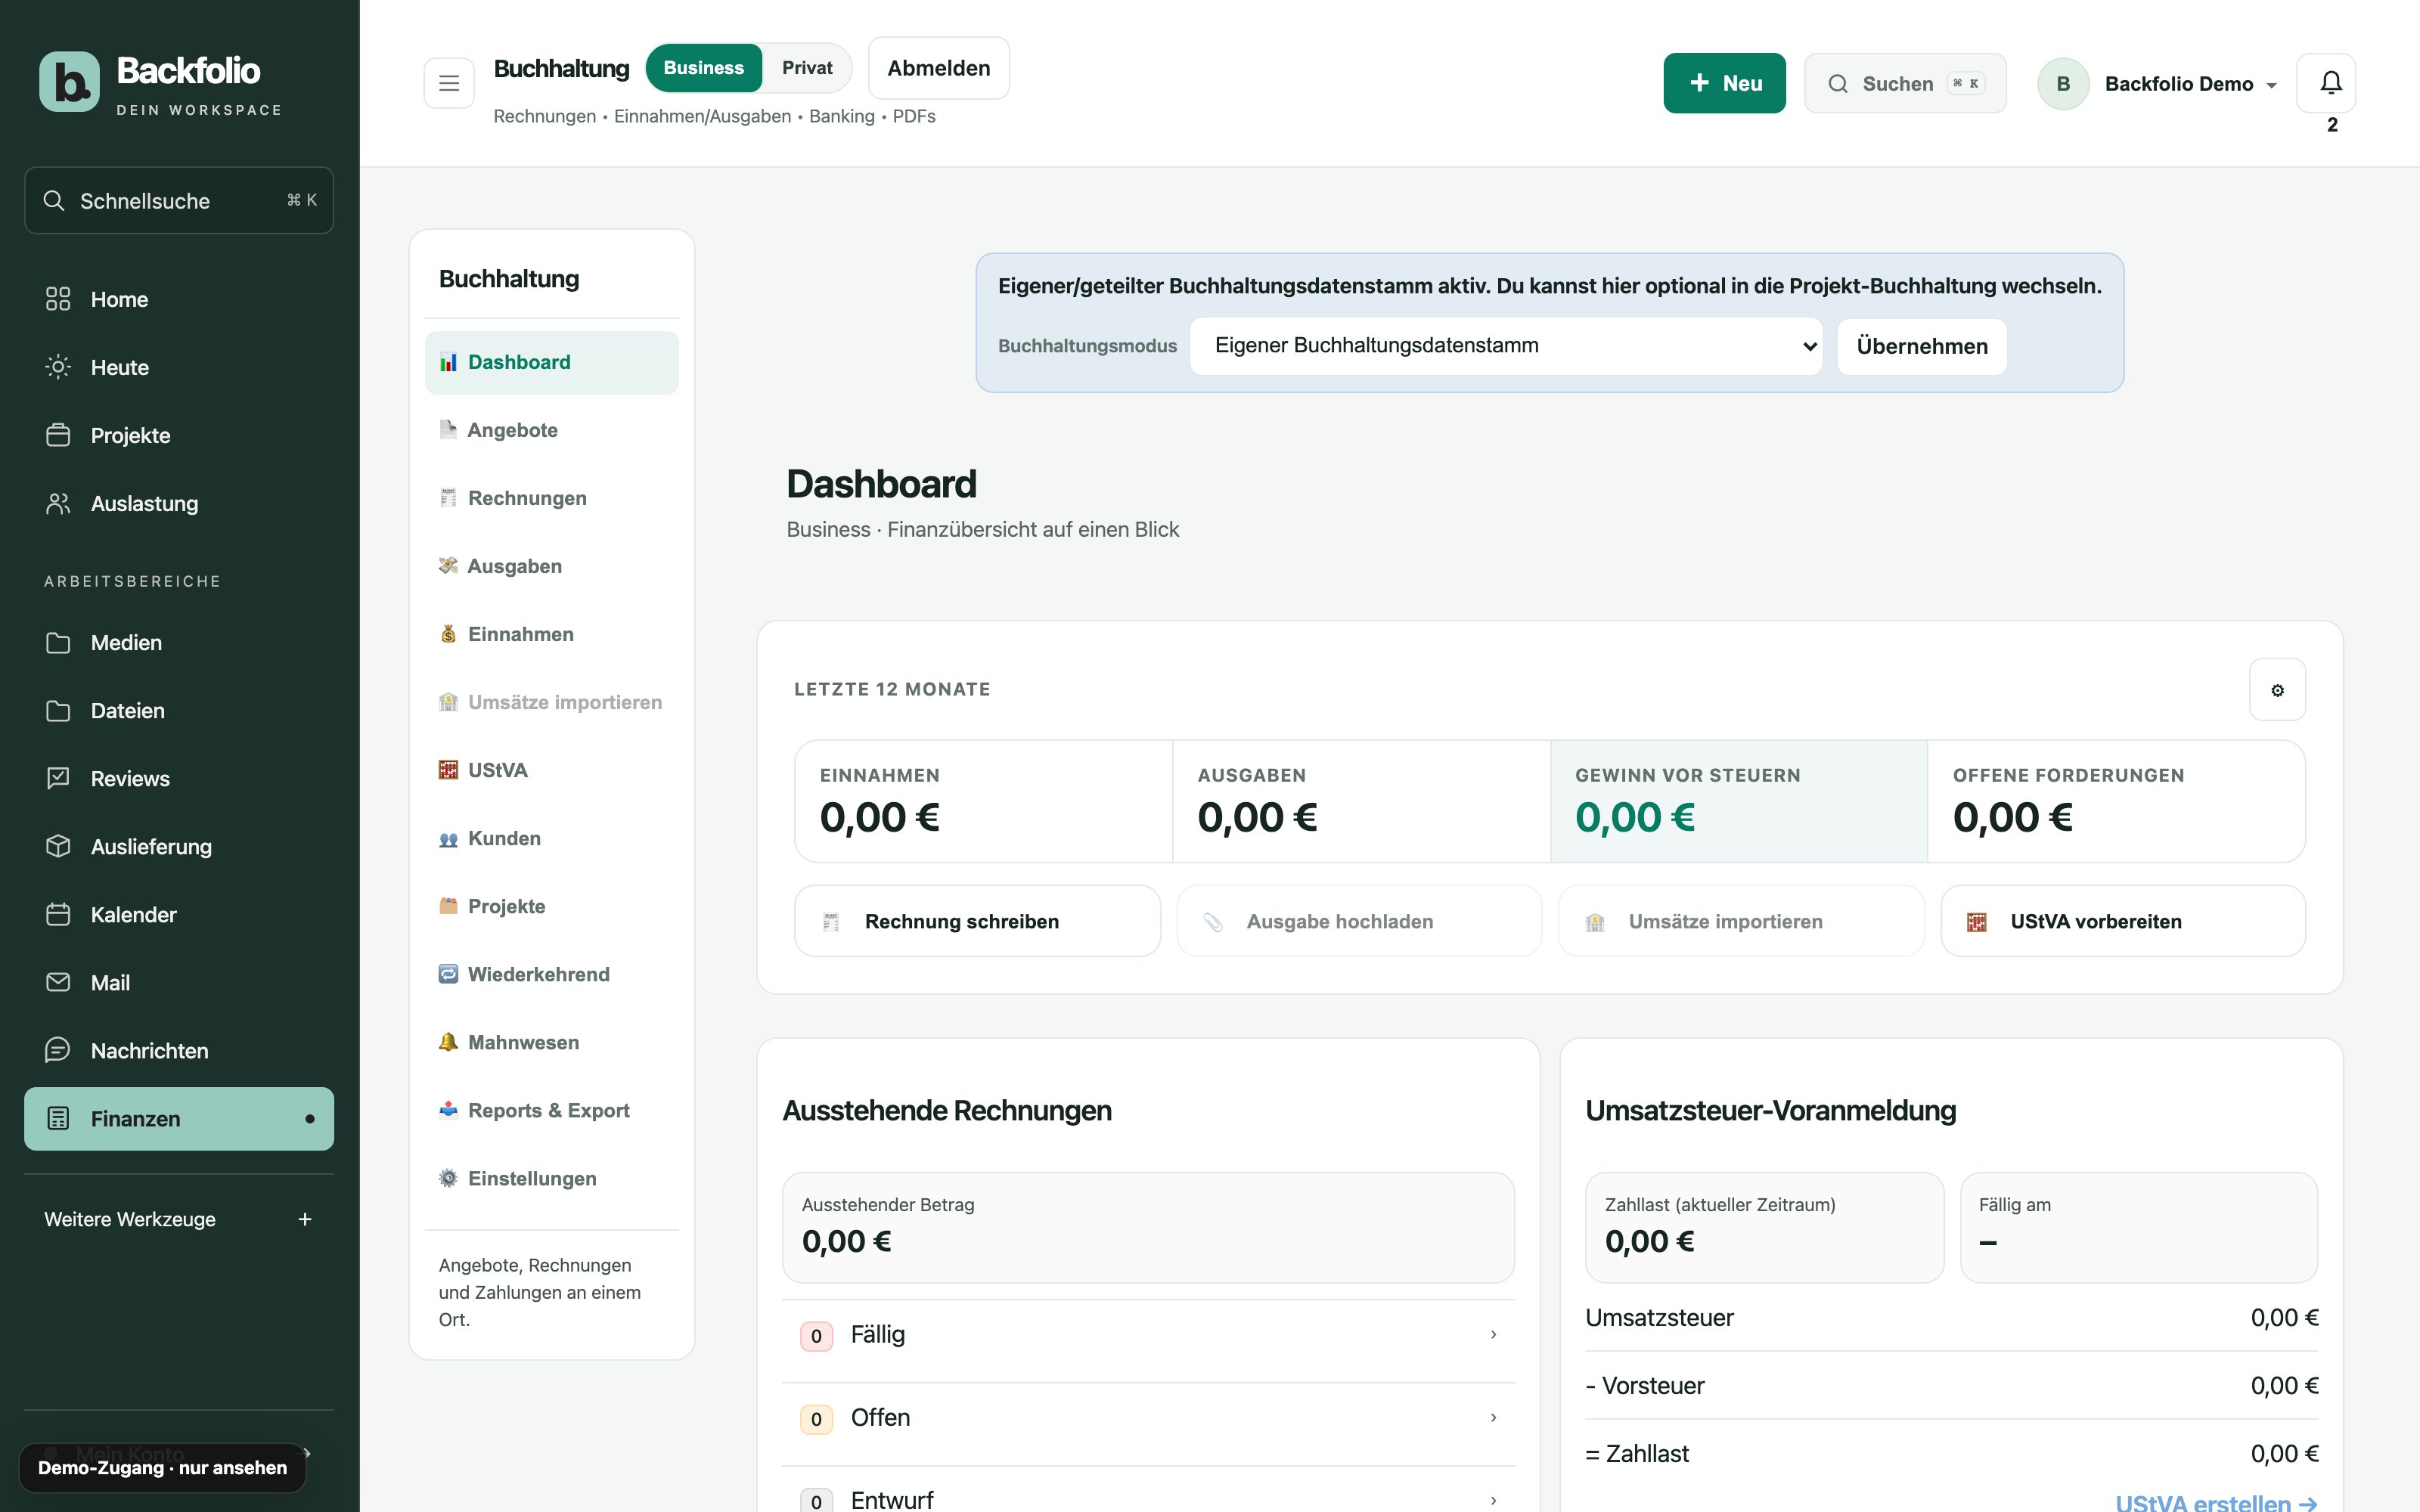Open dashboard settings gear icon

[2277, 690]
